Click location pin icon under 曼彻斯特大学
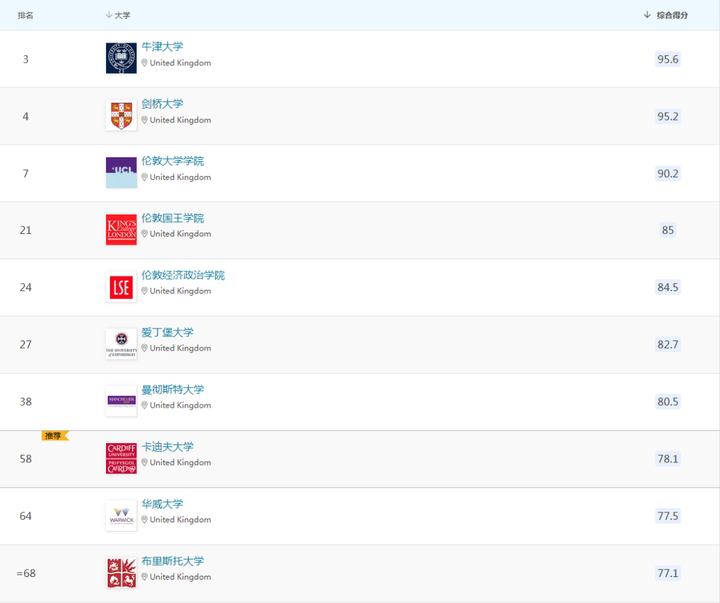The height and width of the screenshot is (603, 720). coord(145,406)
